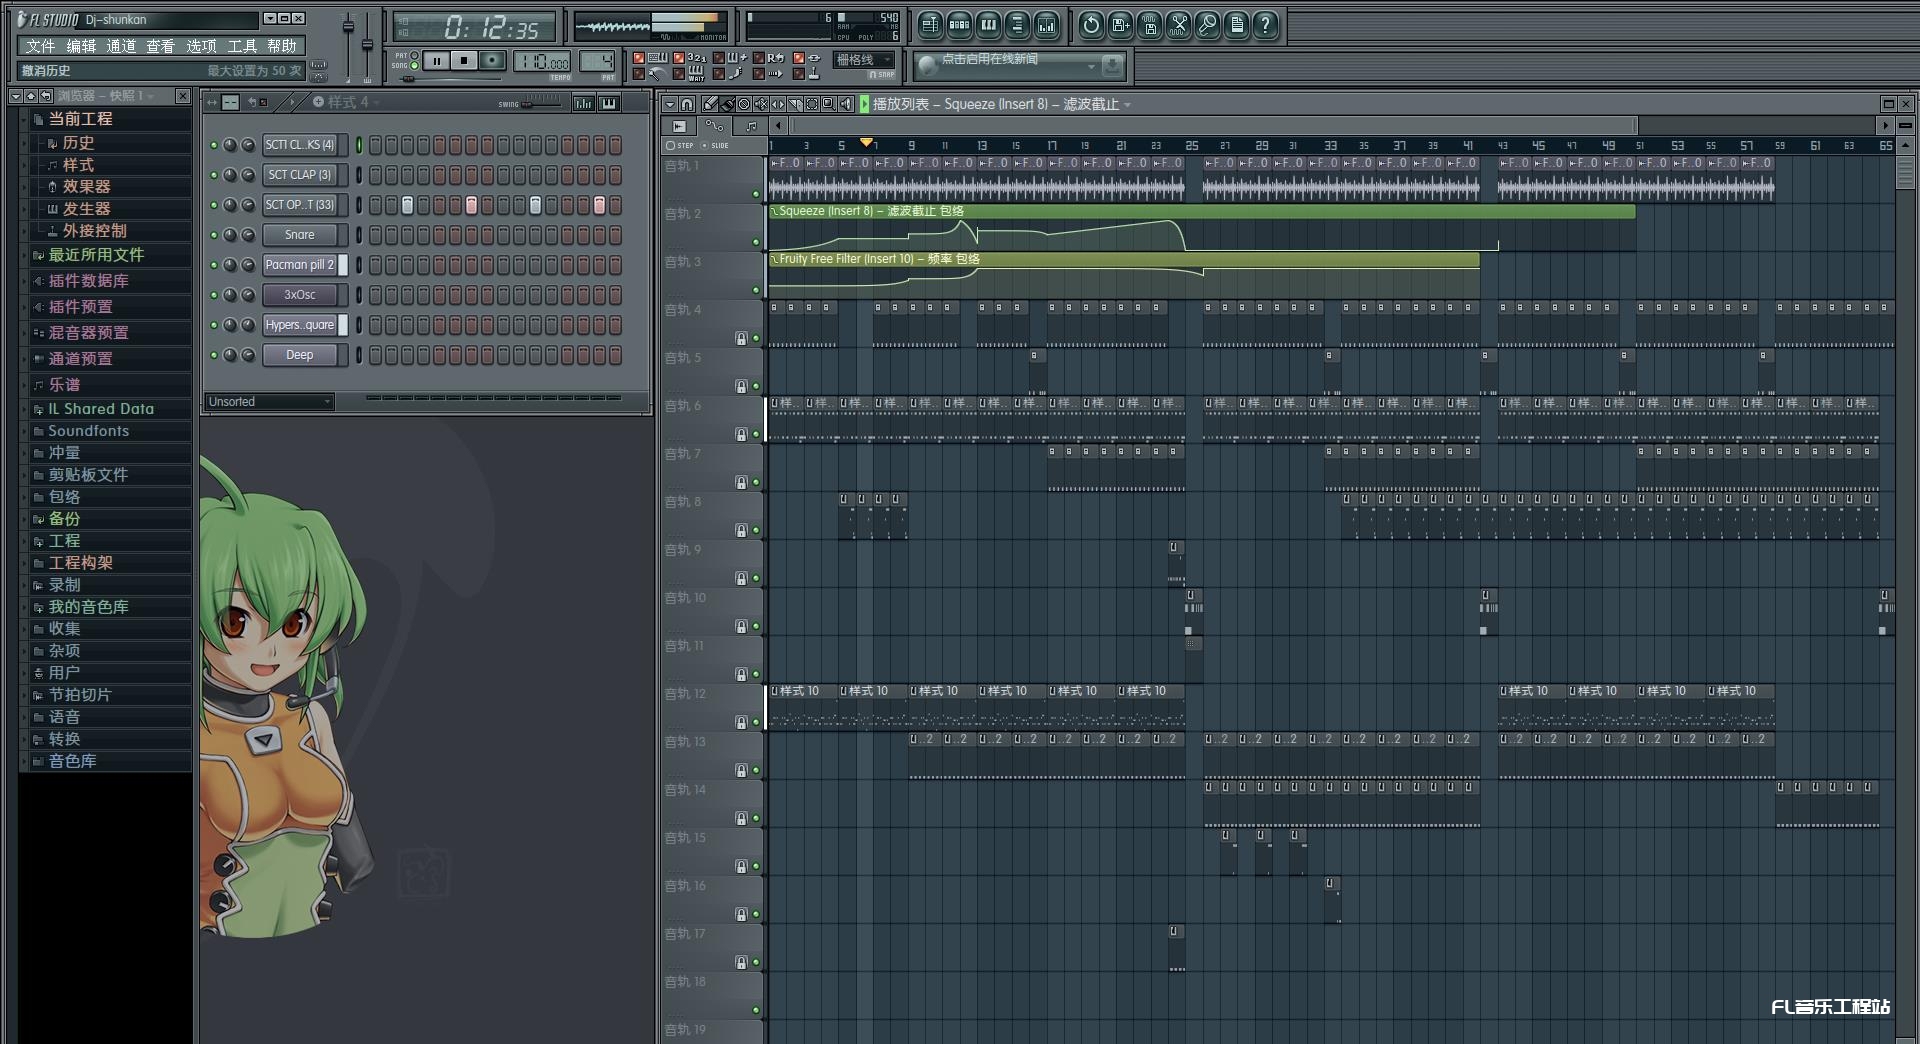The height and width of the screenshot is (1044, 1920).
Task: Click the graph editor icon in step sequencer
Action: pyautogui.click(x=584, y=102)
